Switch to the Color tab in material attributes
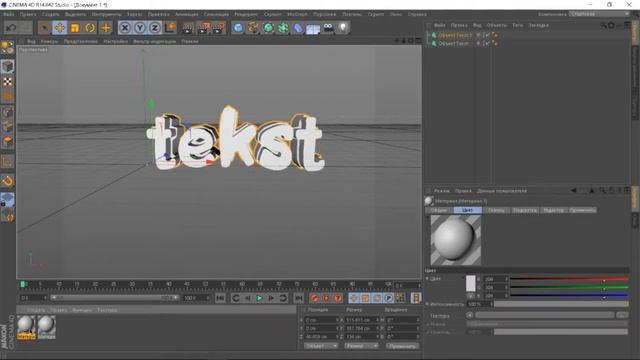 [x=467, y=210]
